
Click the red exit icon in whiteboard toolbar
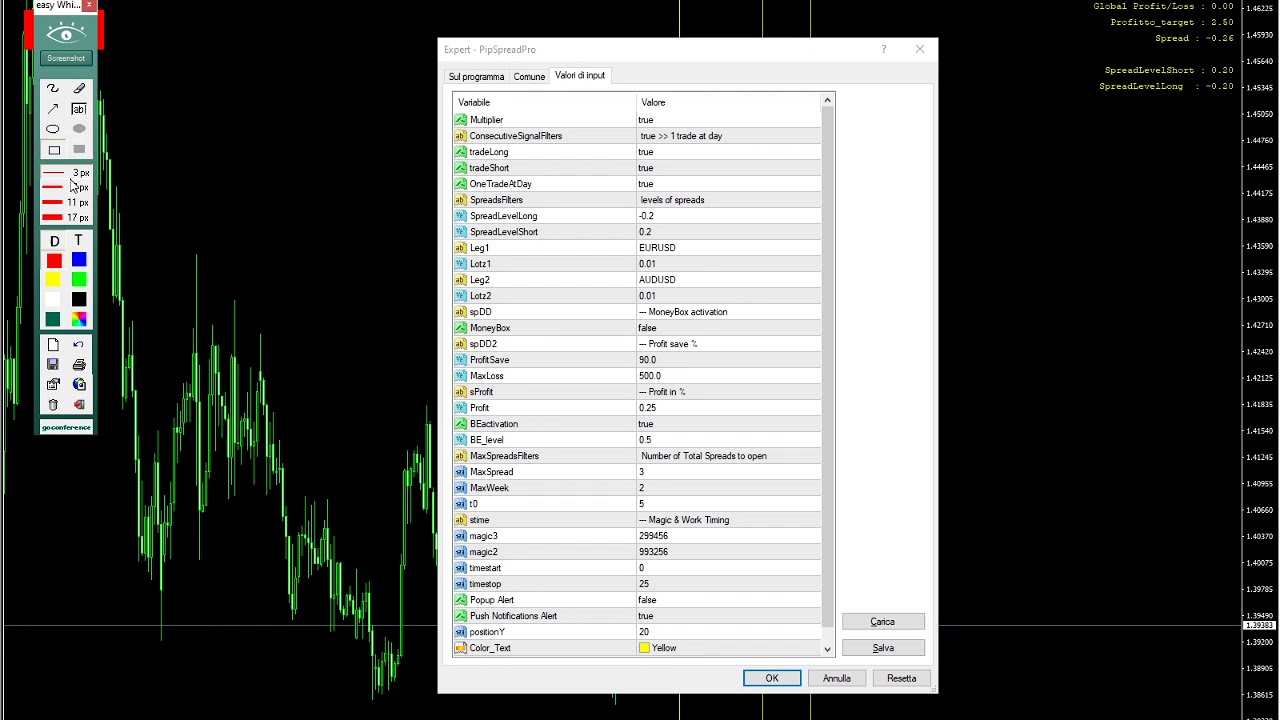tap(79, 405)
